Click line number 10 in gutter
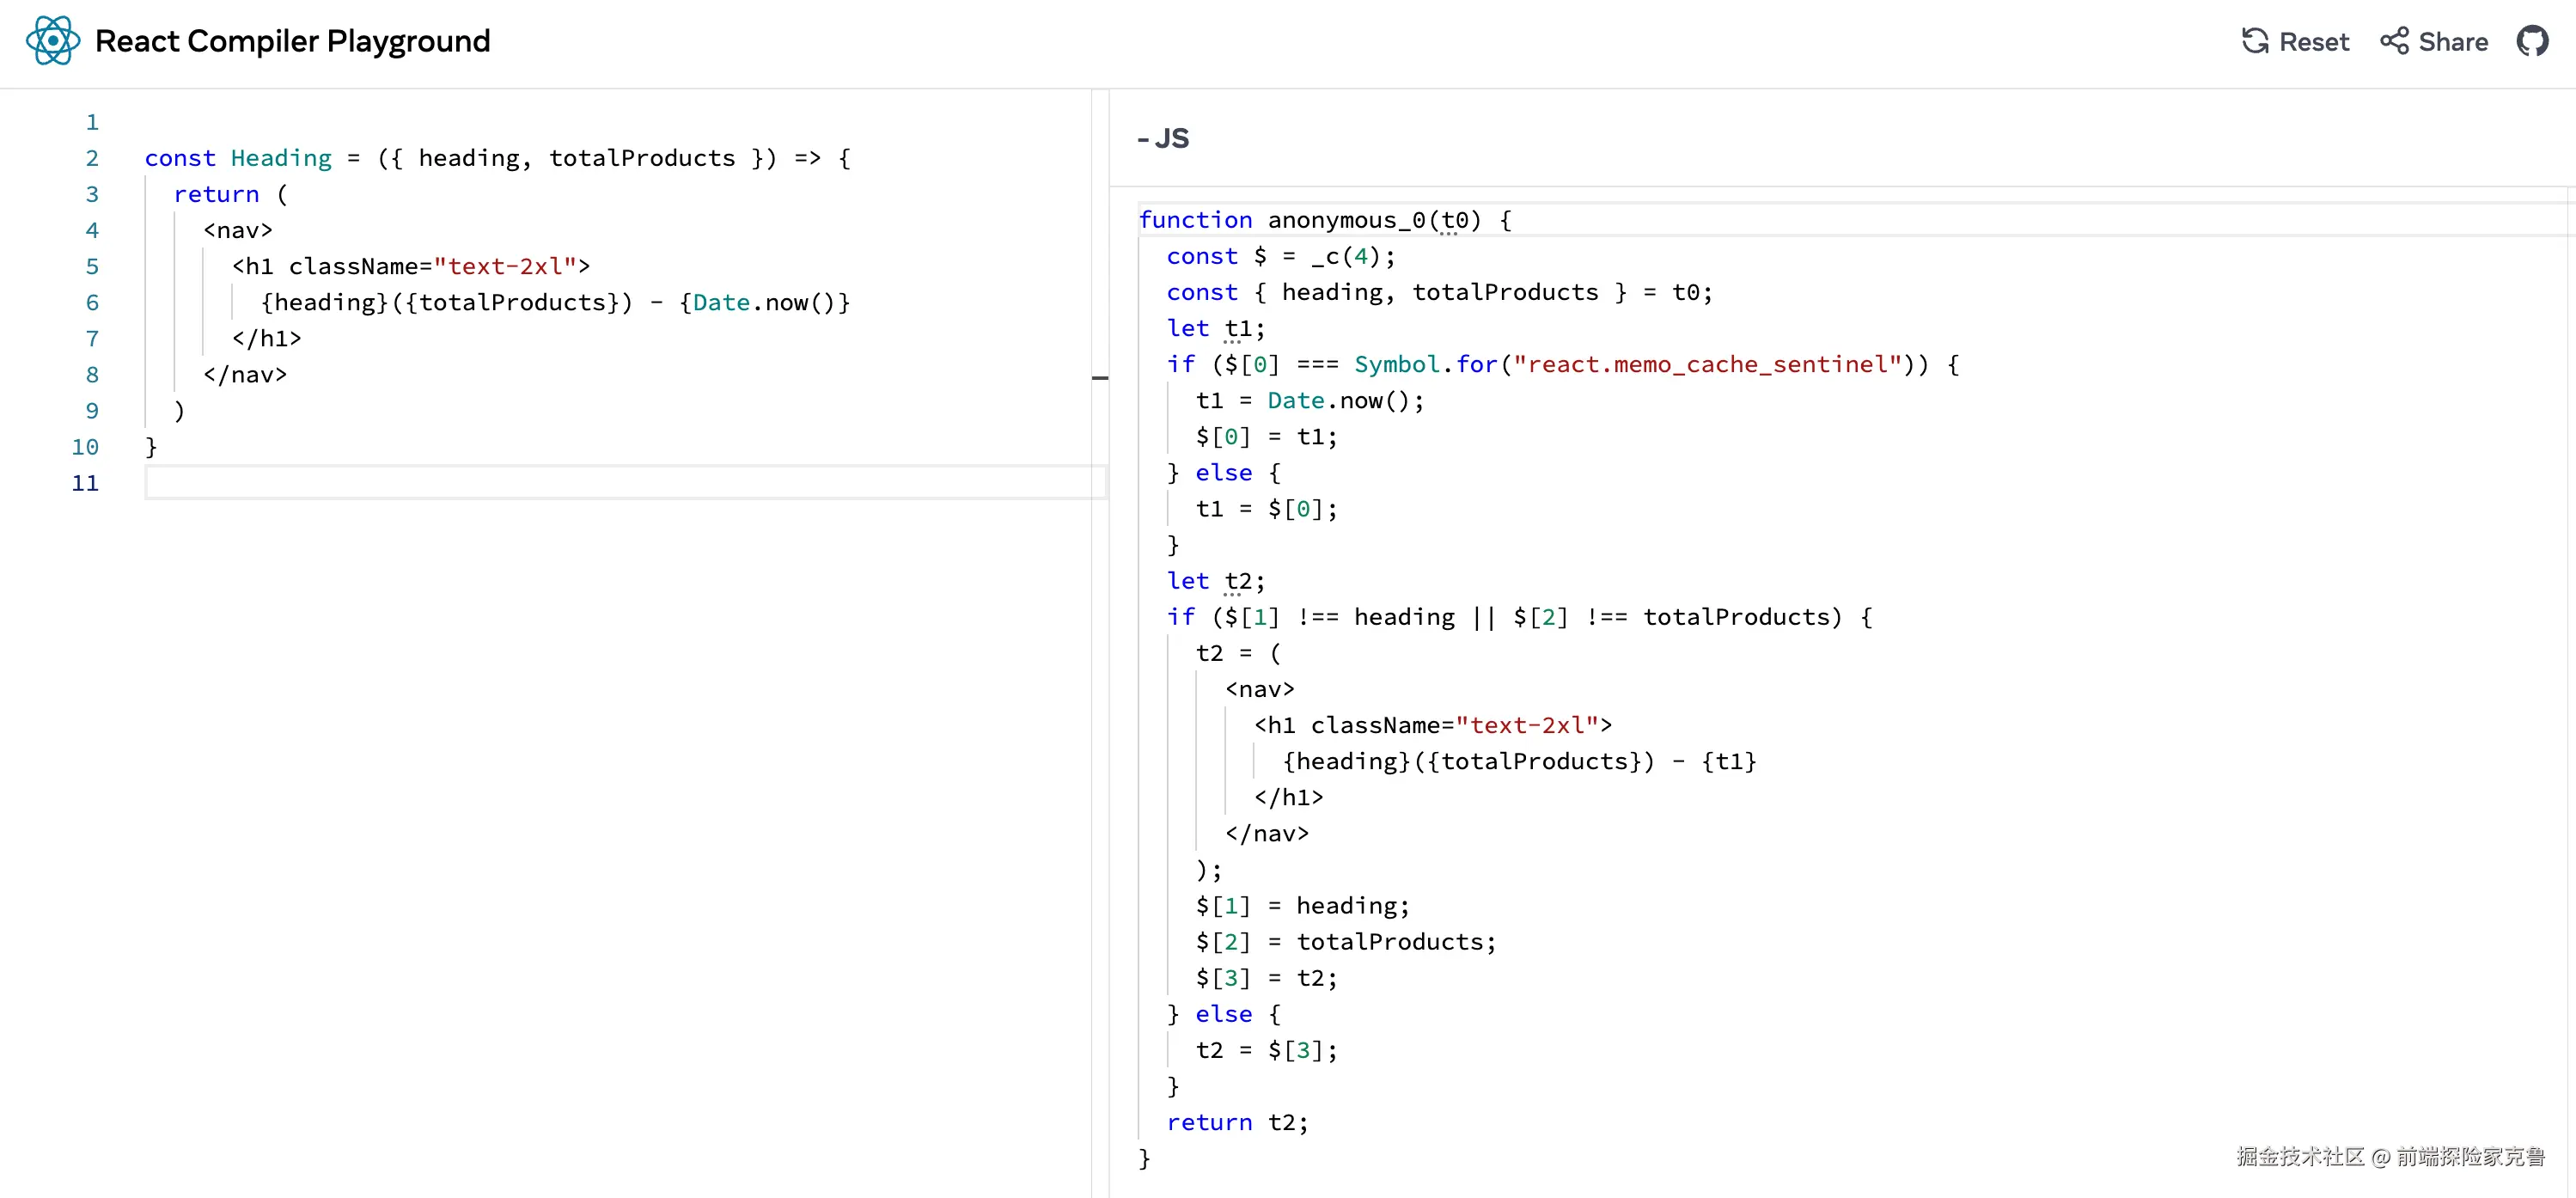 (x=85, y=447)
